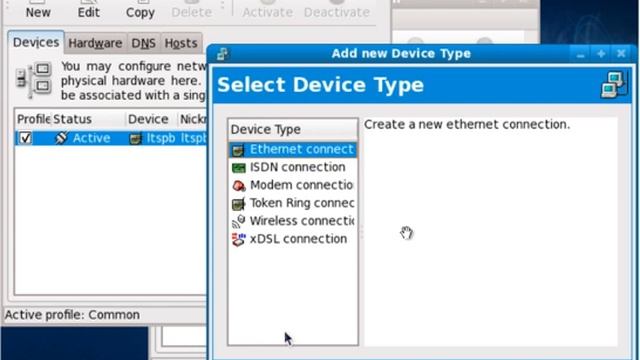640x360 pixels.
Task: Click the Active status plug icon
Action: [61, 138]
